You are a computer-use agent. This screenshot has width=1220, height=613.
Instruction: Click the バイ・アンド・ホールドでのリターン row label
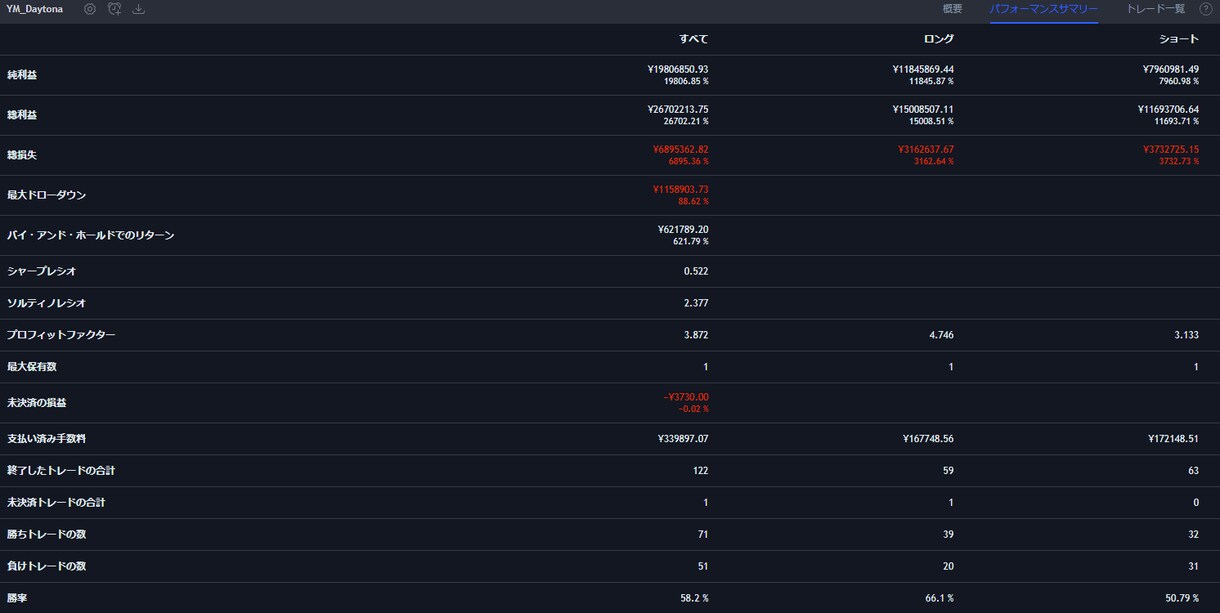pos(91,235)
